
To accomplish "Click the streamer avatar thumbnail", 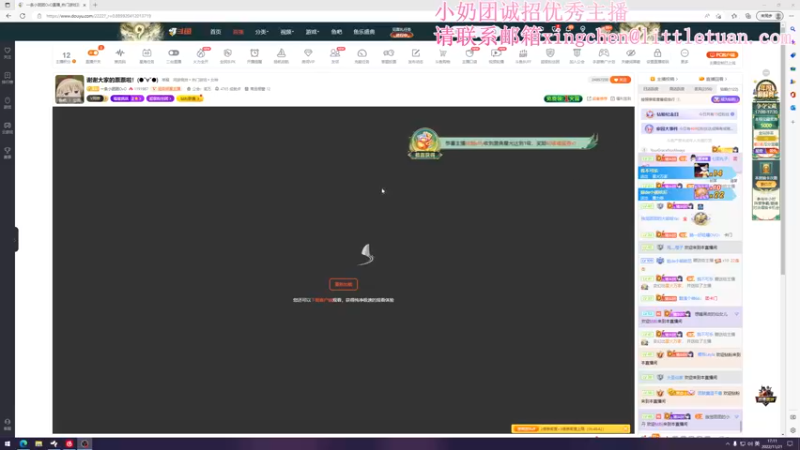I will pos(69,89).
